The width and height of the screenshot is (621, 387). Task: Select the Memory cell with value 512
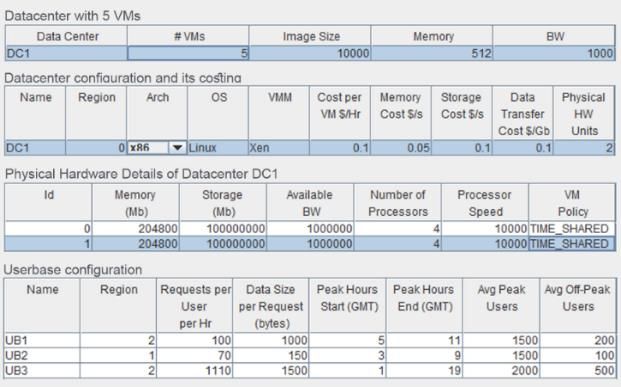coord(432,53)
